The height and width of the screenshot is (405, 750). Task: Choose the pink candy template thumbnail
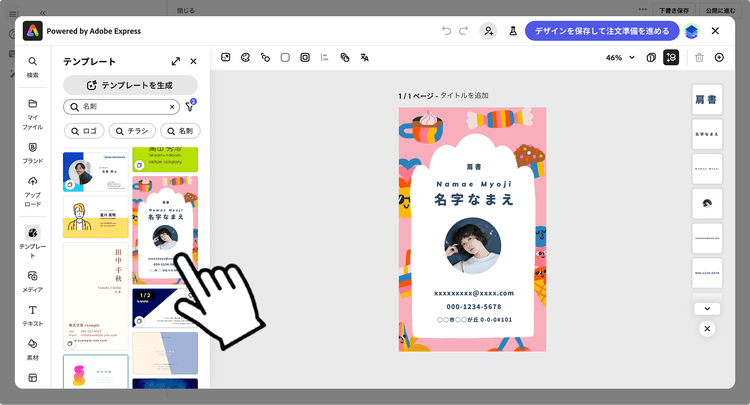click(x=165, y=230)
